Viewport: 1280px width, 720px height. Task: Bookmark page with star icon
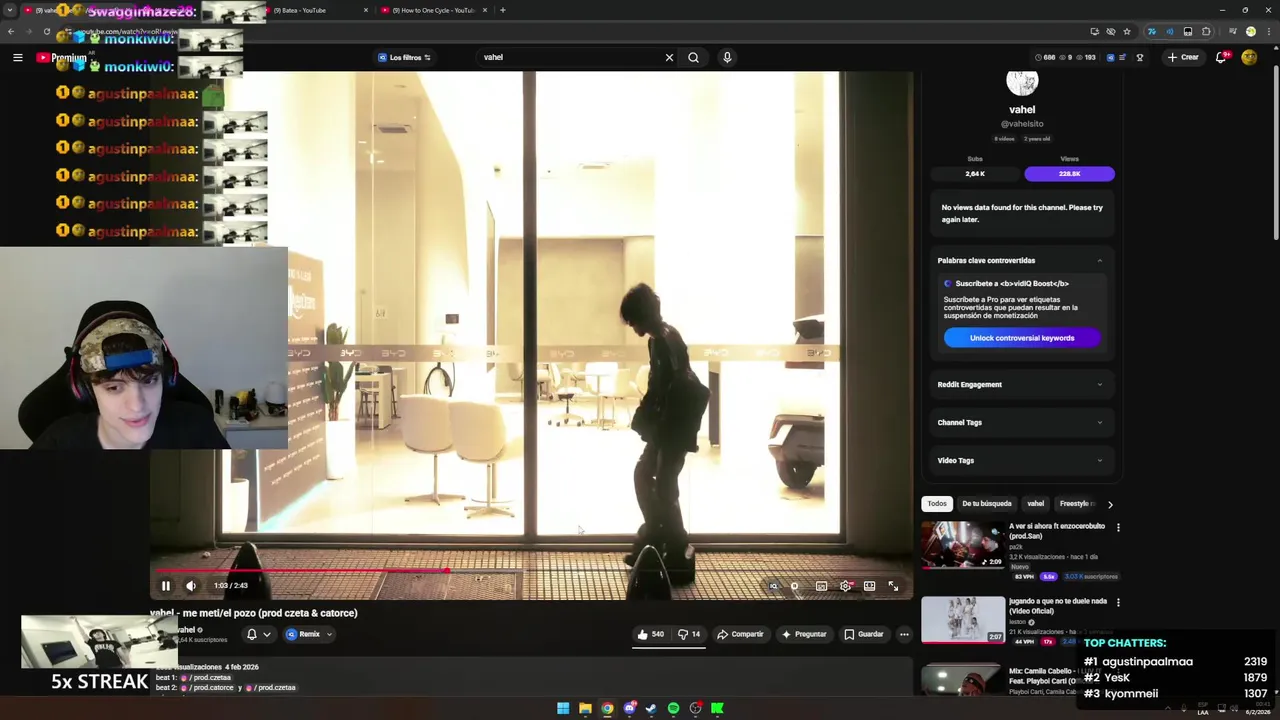pos(1127,32)
